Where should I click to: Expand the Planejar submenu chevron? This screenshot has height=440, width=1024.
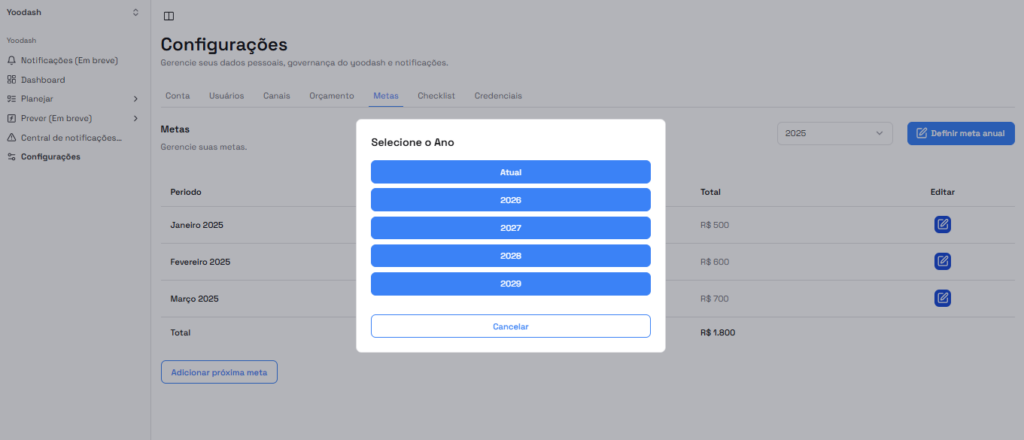click(135, 99)
